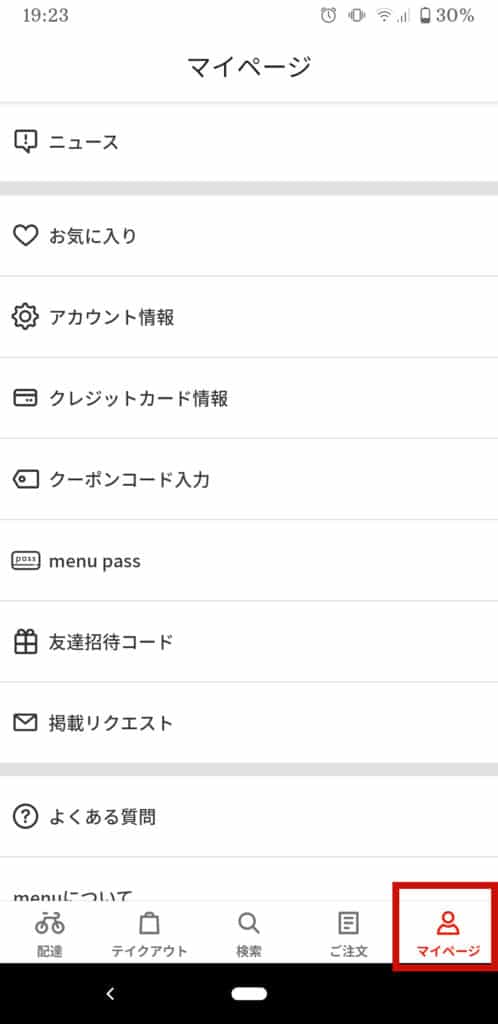This screenshot has height=1024, width=498.
Task: Open the ご注文 orders tab
Action: tap(349, 934)
